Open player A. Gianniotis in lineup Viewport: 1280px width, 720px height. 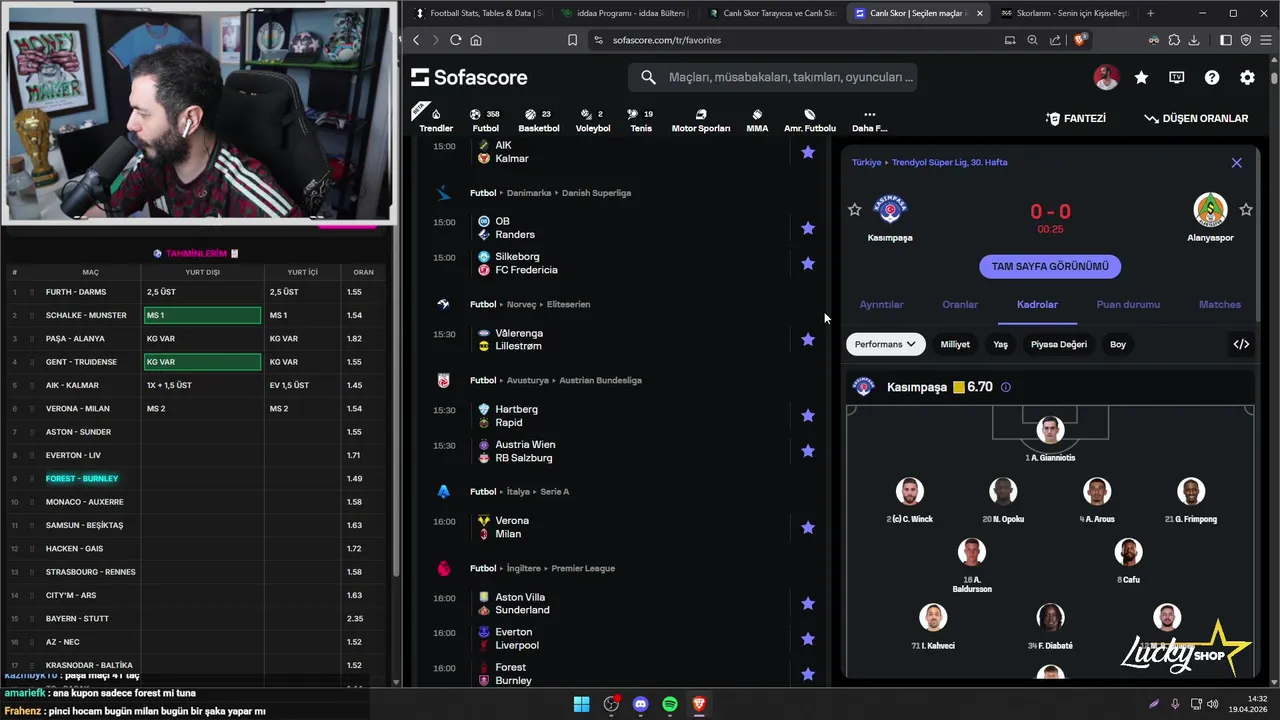(x=1050, y=440)
